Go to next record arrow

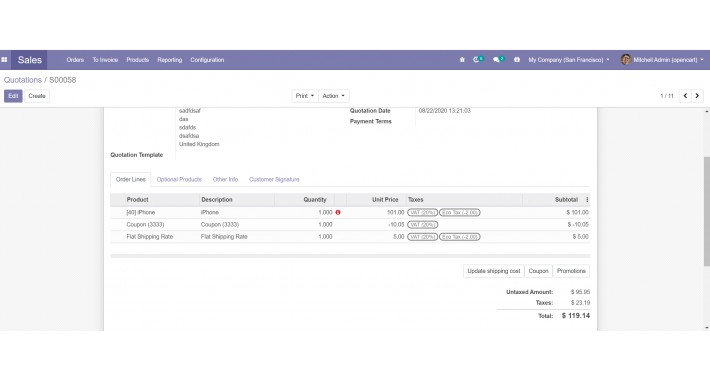point(697,96)
